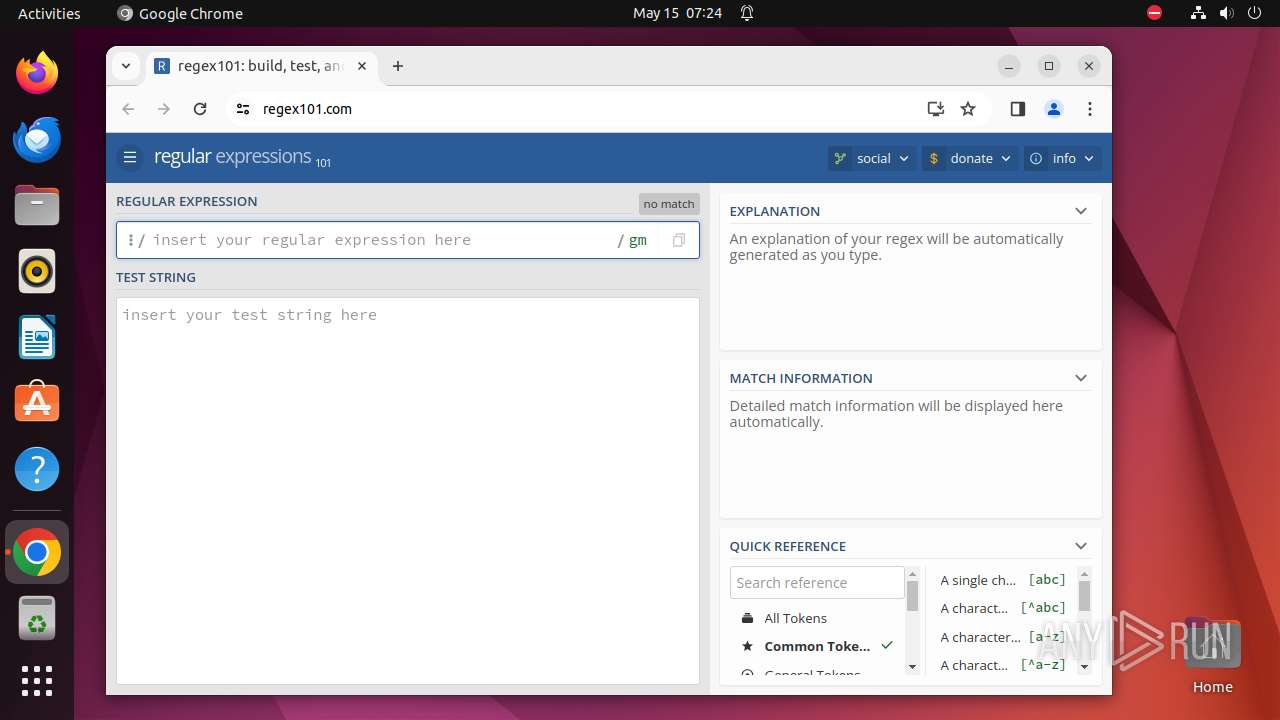Viewport: 1280px width, 720px height.
Task: Open the power menu icon
Action: click(x=1254, y=13)
